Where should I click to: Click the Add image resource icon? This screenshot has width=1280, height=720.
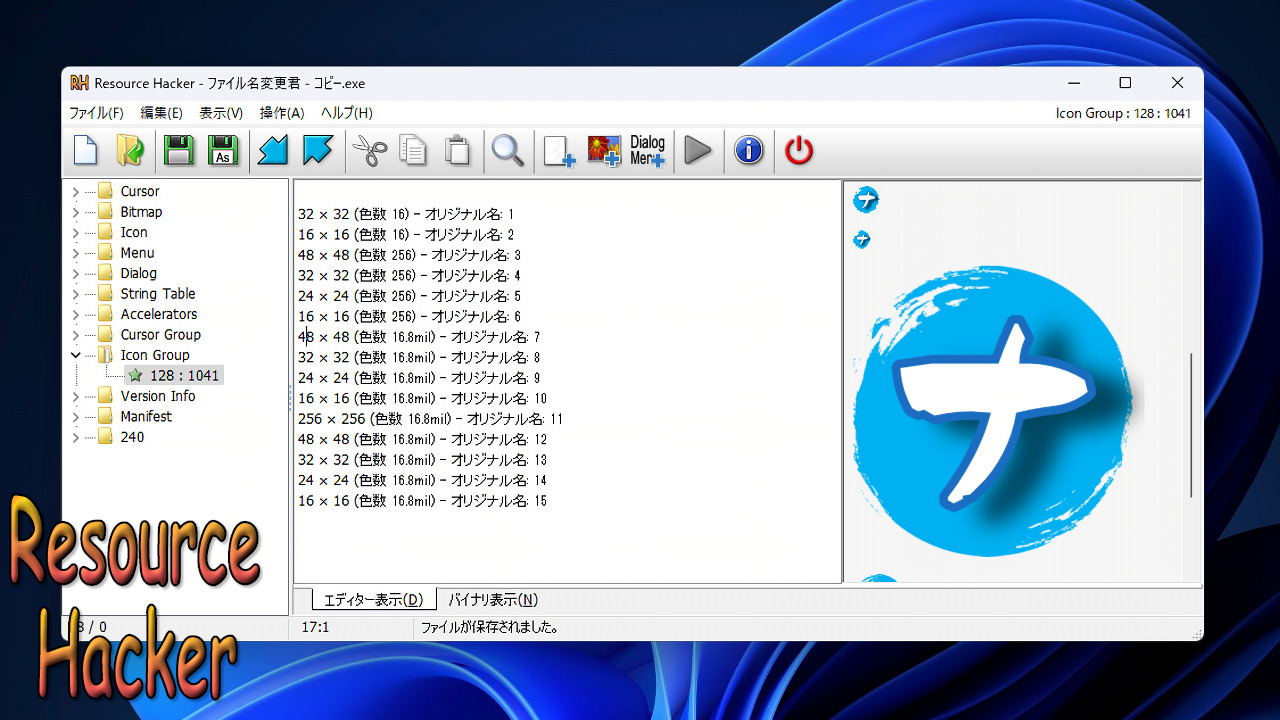603,151
